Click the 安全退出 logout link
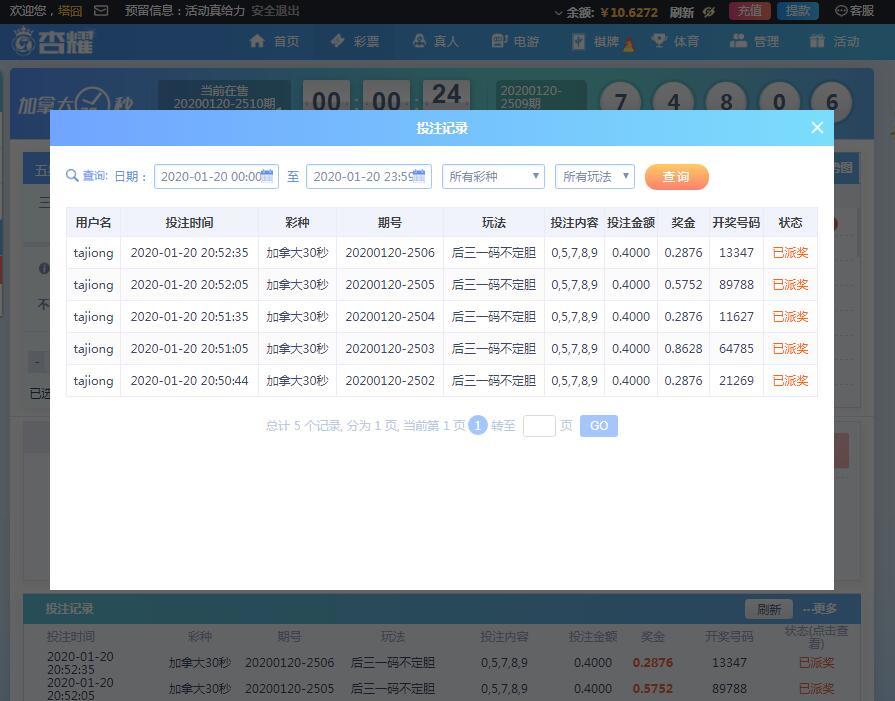Screen dimensions: 895x701 (275, 11)
